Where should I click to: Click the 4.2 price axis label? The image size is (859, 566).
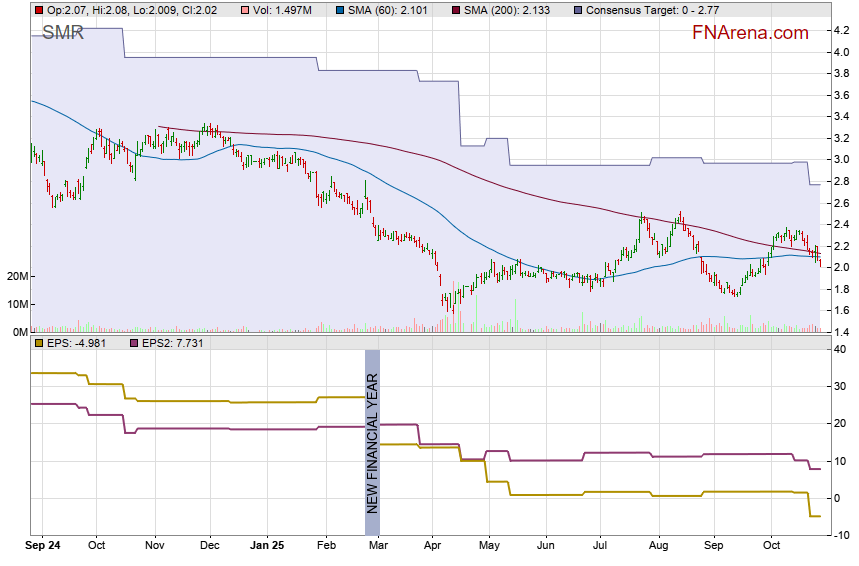pos(841,30)
